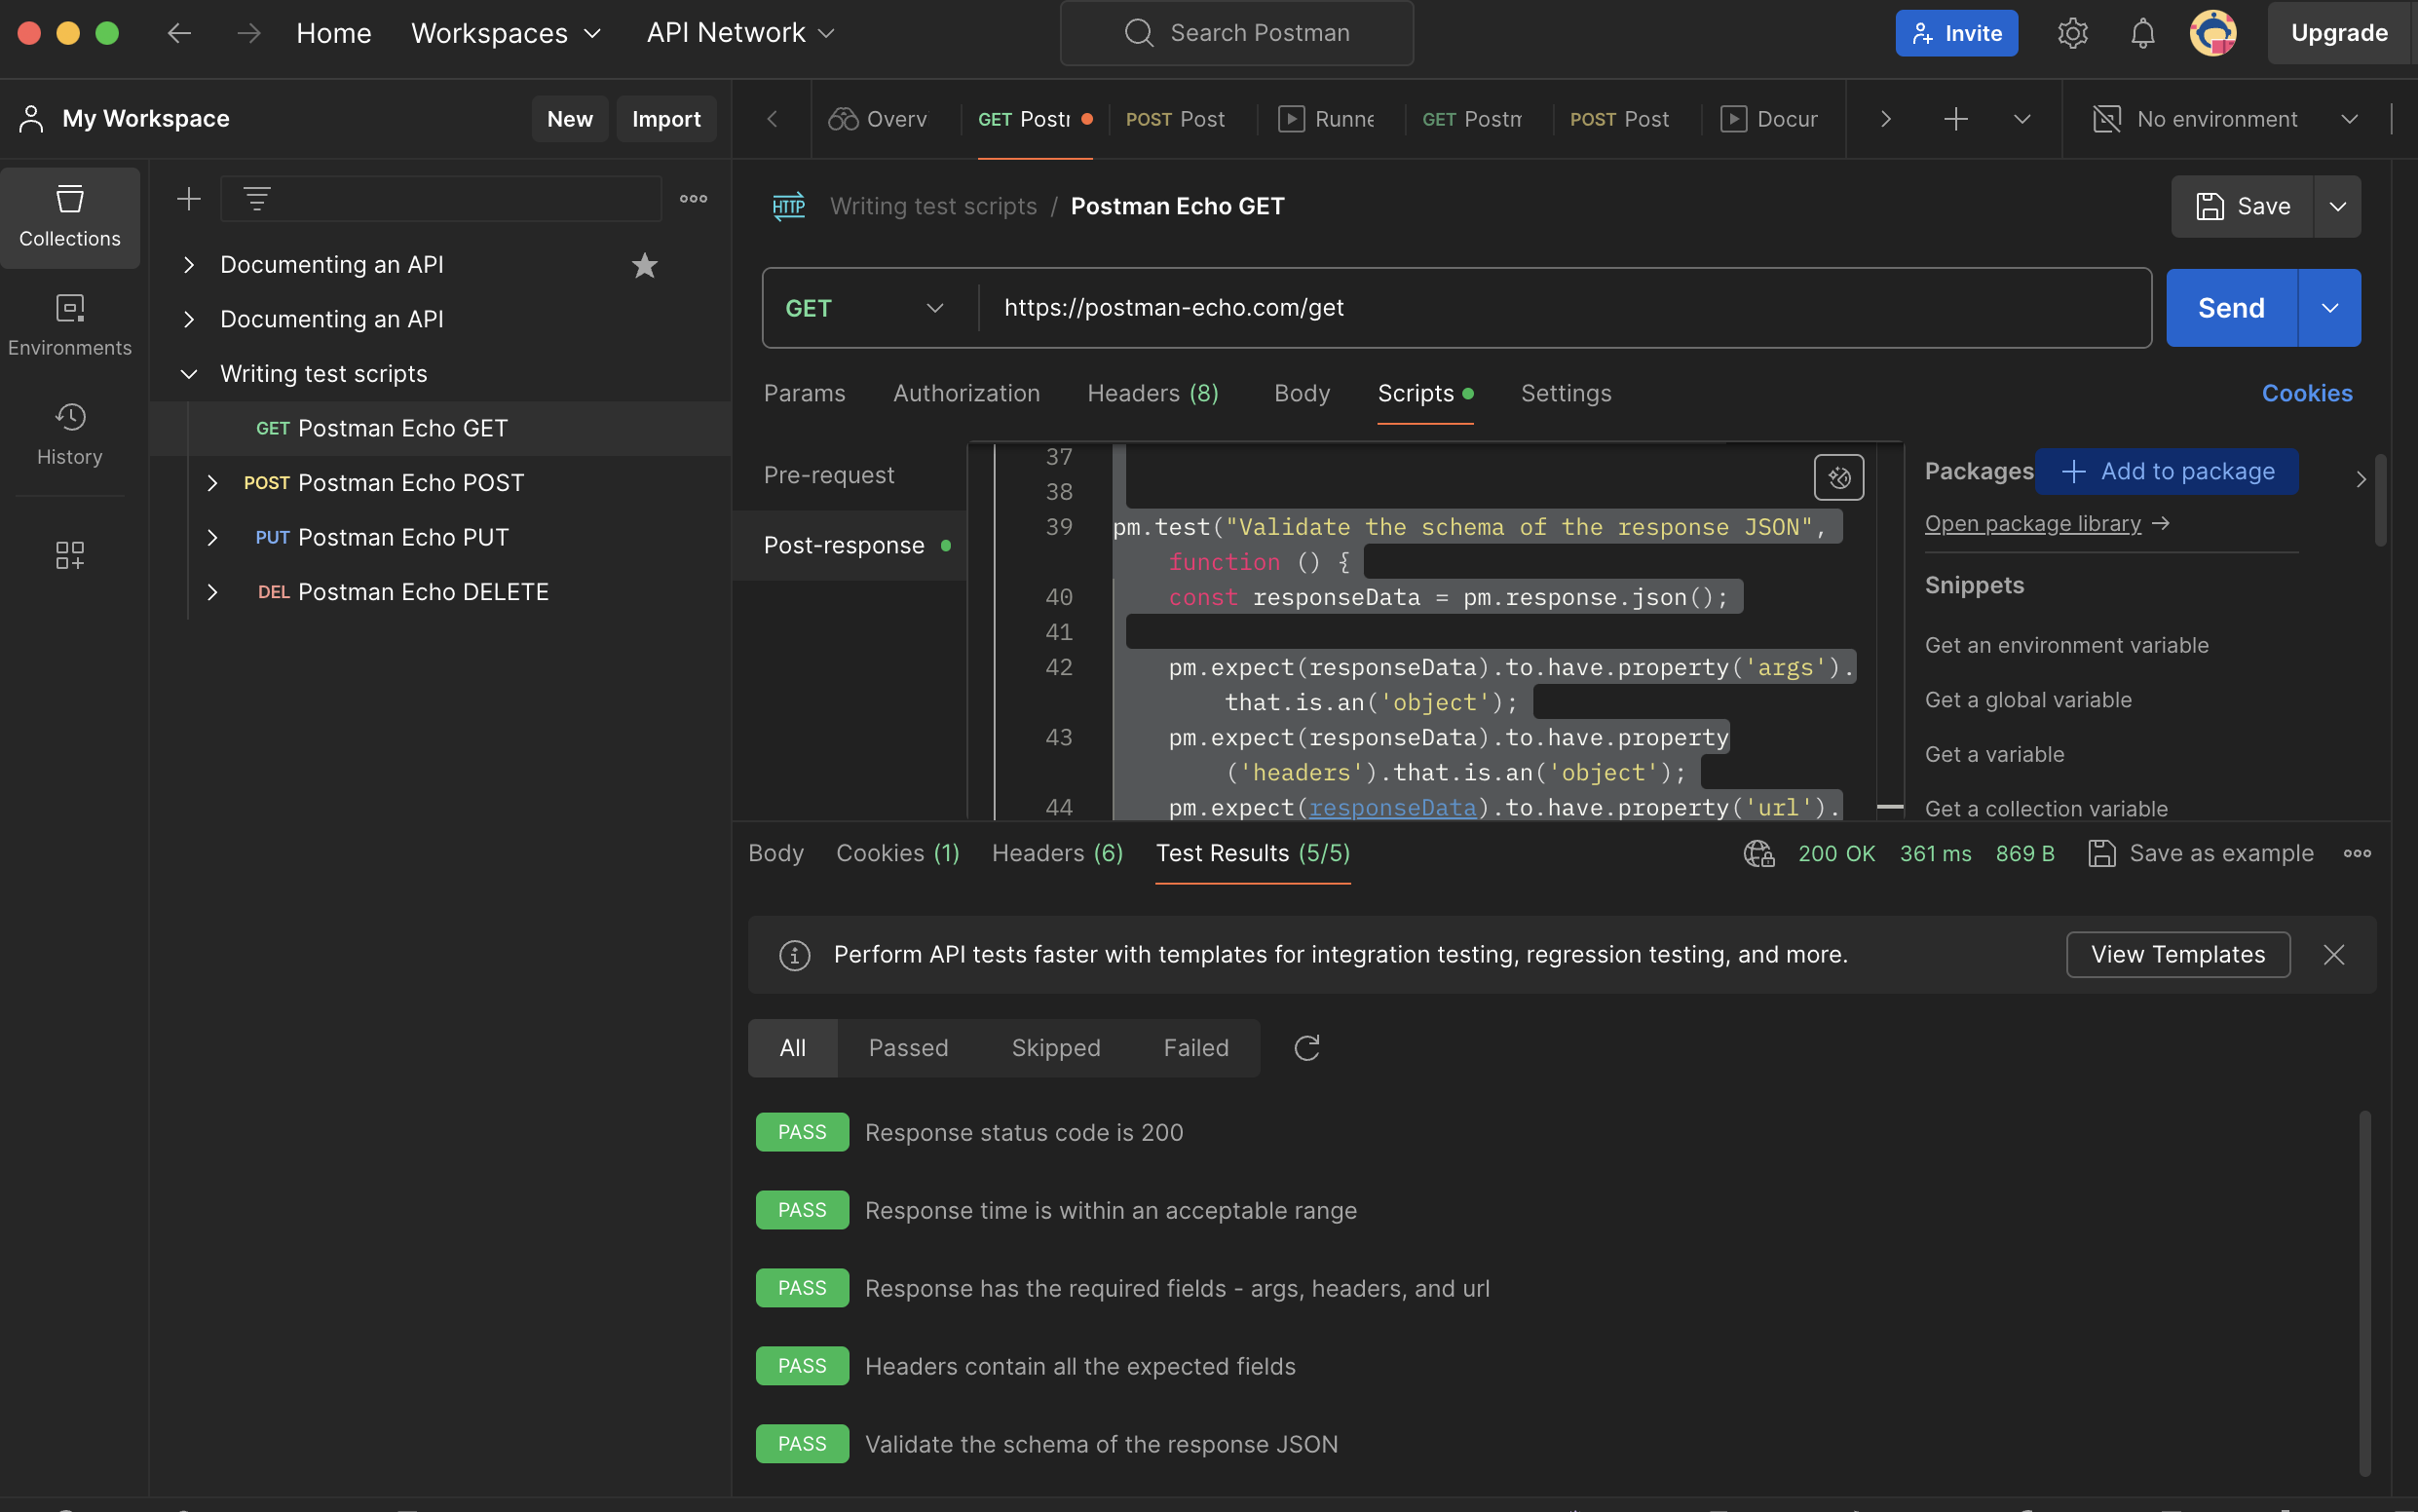Click the History sidebar icon
Viewport: 2418px width, 1512px height.
coord(69,434)
